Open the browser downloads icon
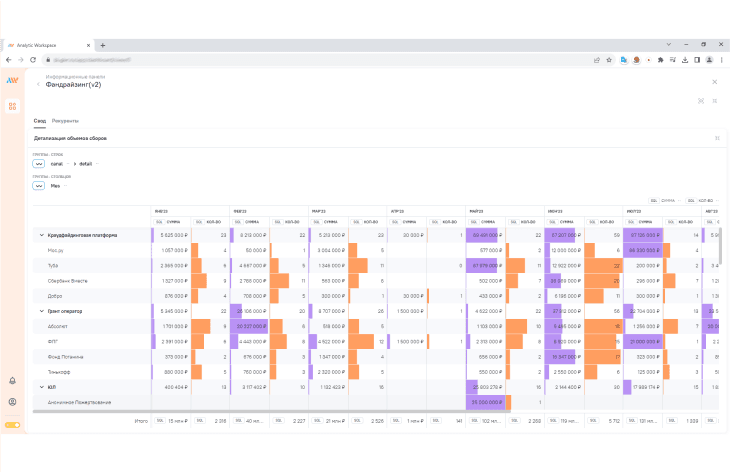This screenshot has width=731, height=473. [x=685, y=60]
